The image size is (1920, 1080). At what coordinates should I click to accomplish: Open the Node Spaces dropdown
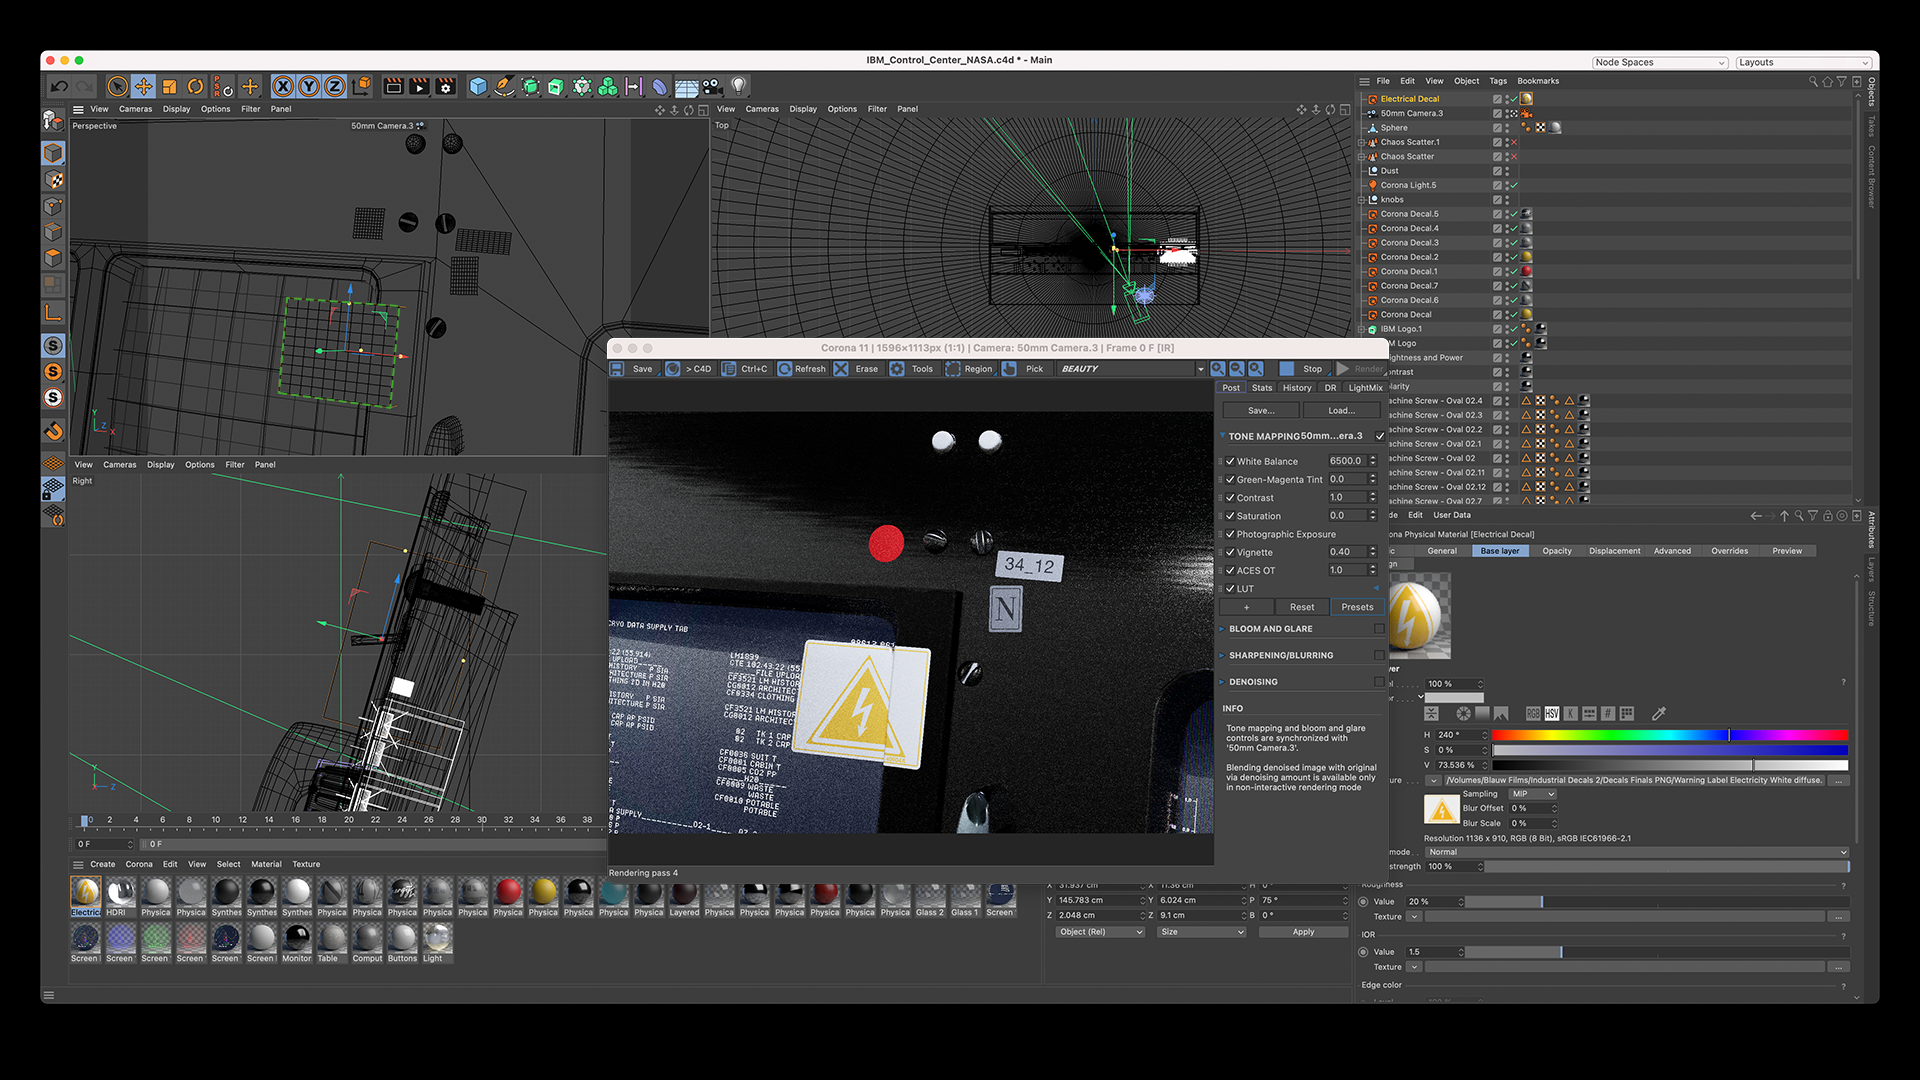(1659, 62)
